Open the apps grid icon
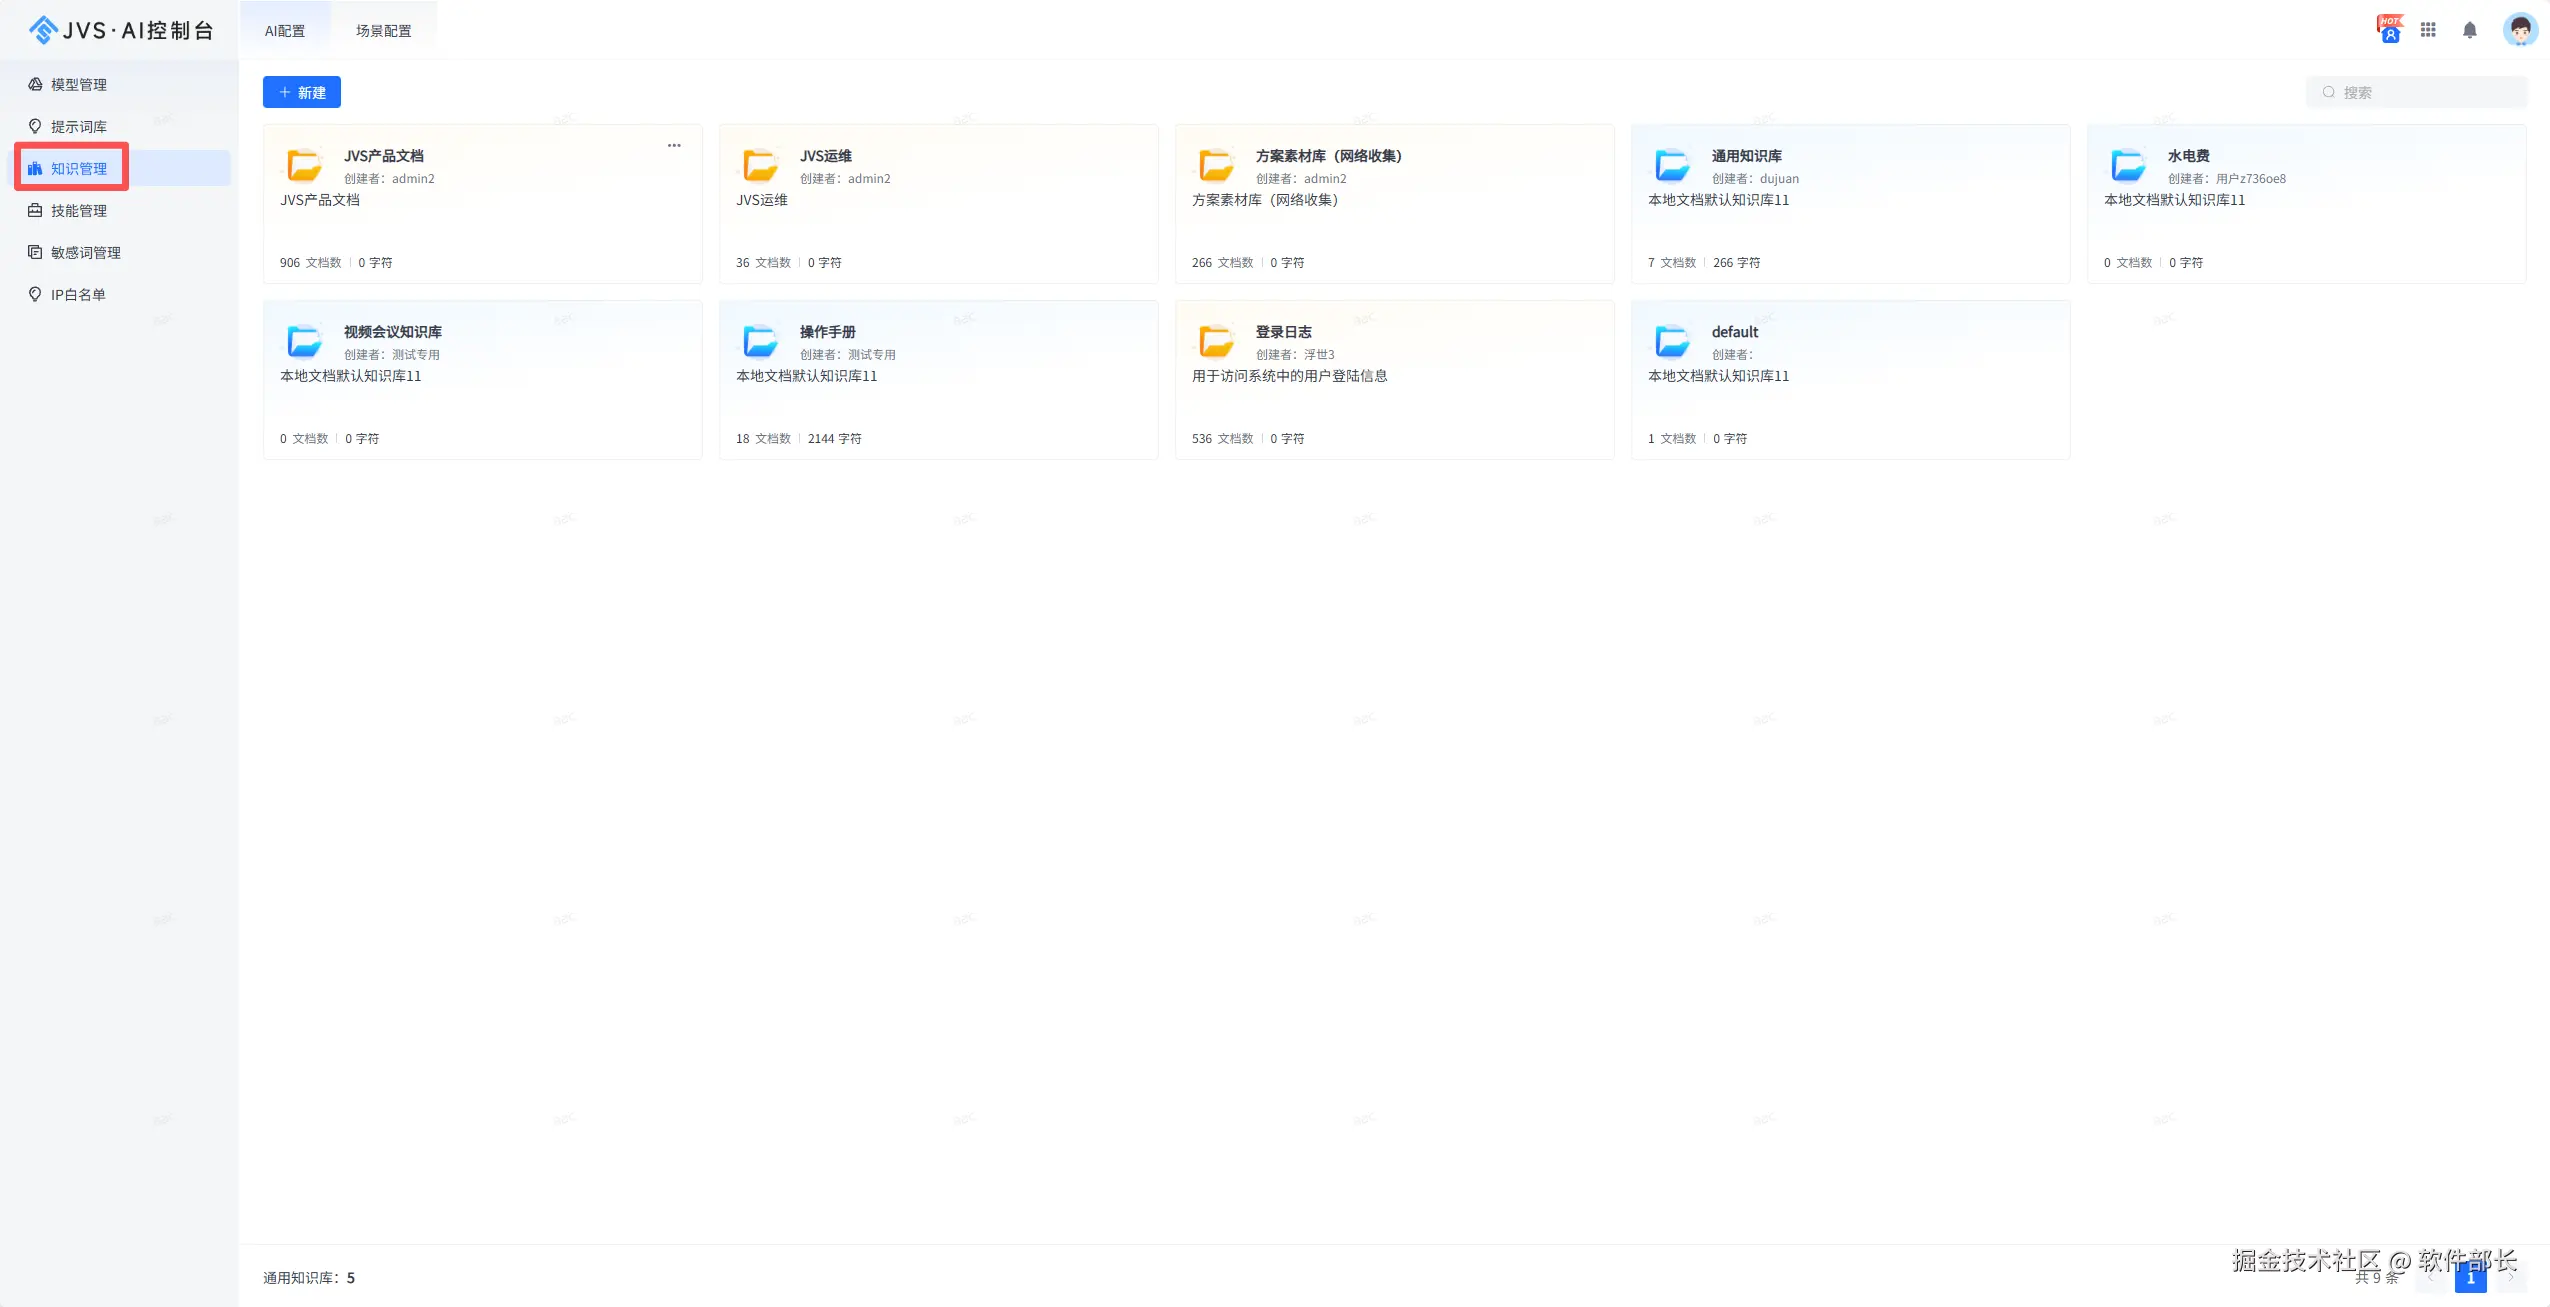2550x1307 pixels. (x=2428, y=30)
